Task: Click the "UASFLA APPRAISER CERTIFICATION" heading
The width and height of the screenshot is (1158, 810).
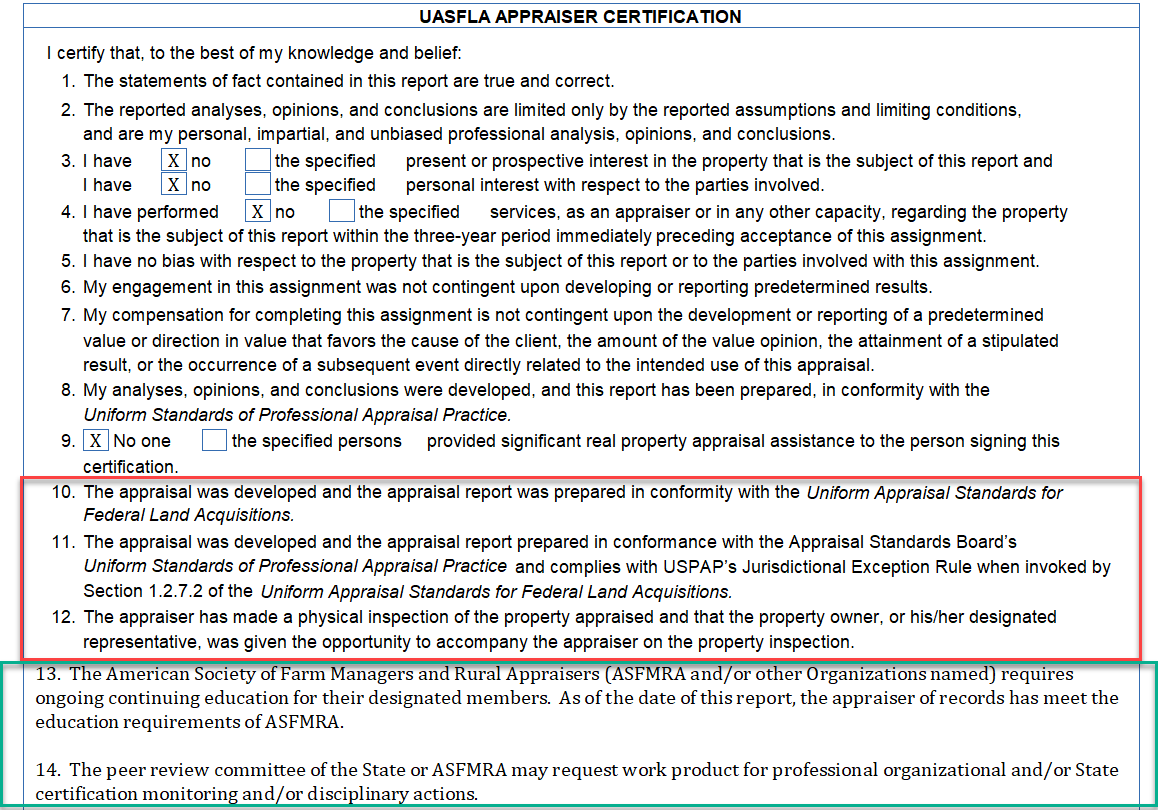Action: point(579,17)
